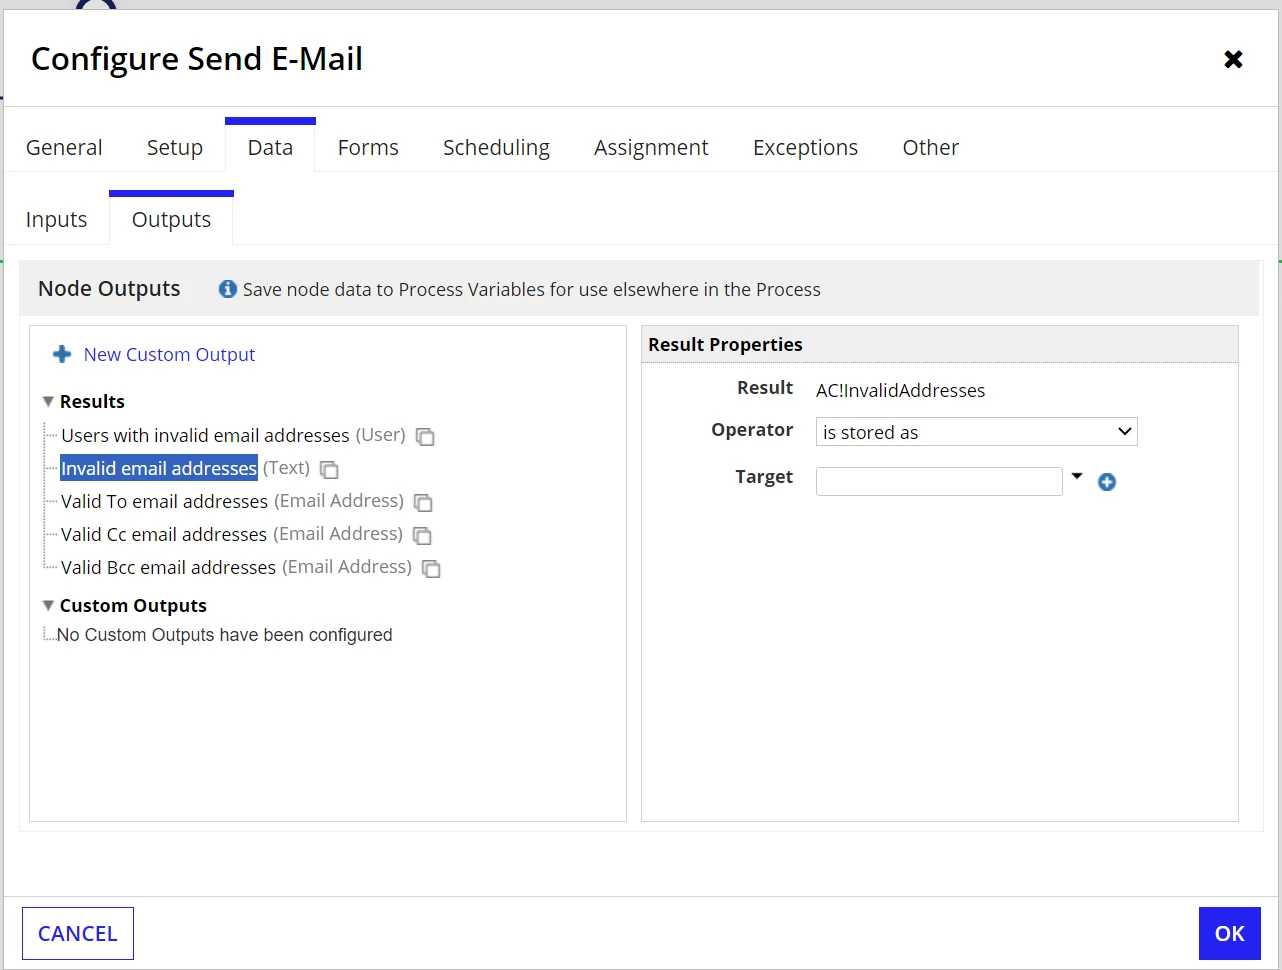Image resolution: width=1282 pixels, height=970 pixels.
Task: Click into the Target input field
Action: click(939, 481)
